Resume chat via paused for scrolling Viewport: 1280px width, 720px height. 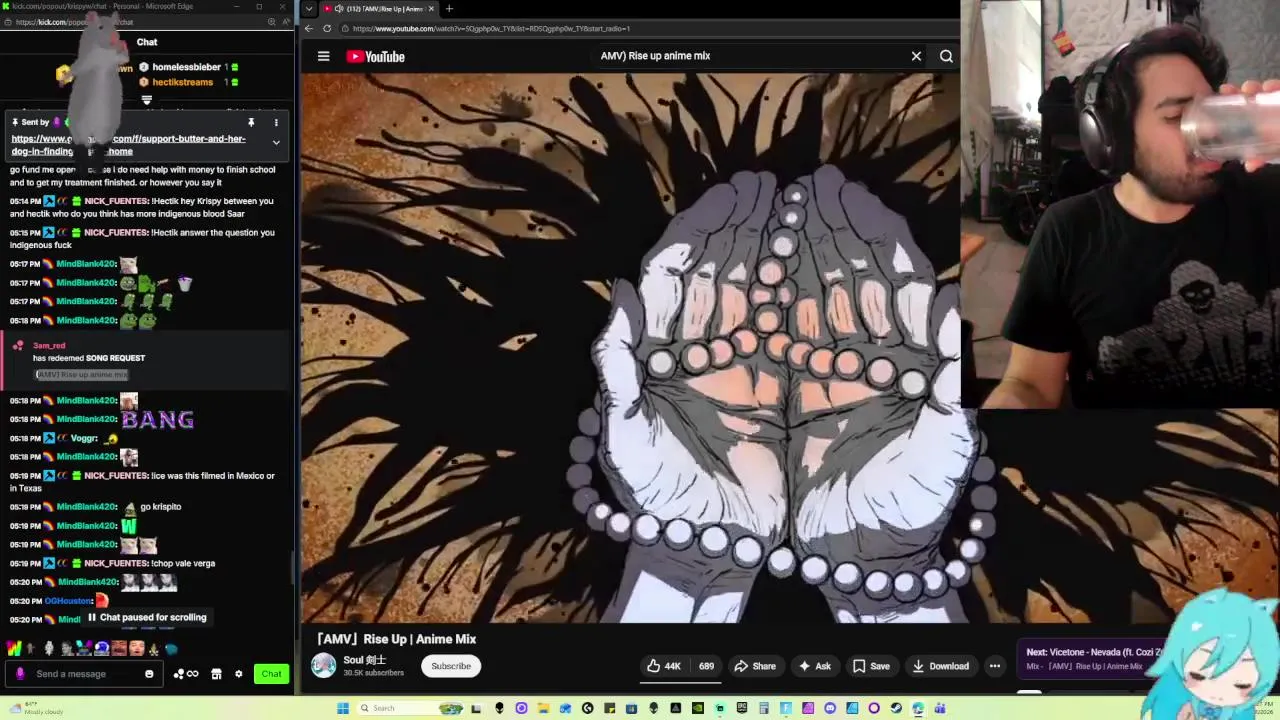(146, 617)
